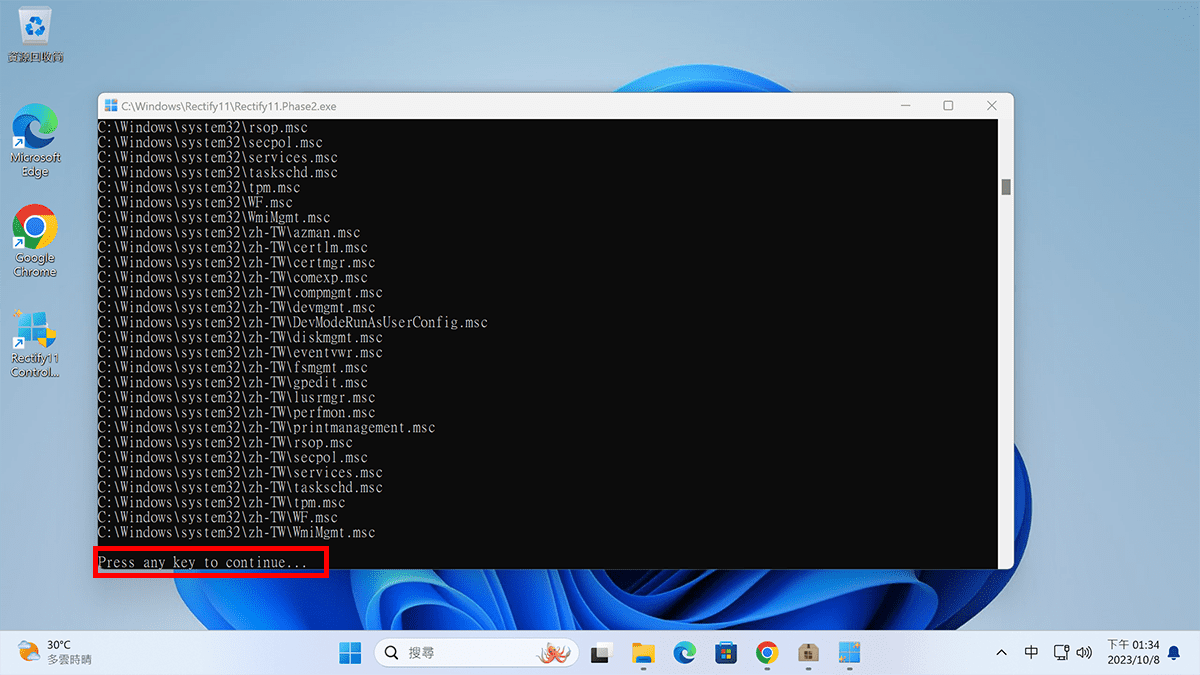This screenshot has width=1200, height=675.
Task: Click the console window vertical scrollbar thumb
Action: coord(1006,187)
